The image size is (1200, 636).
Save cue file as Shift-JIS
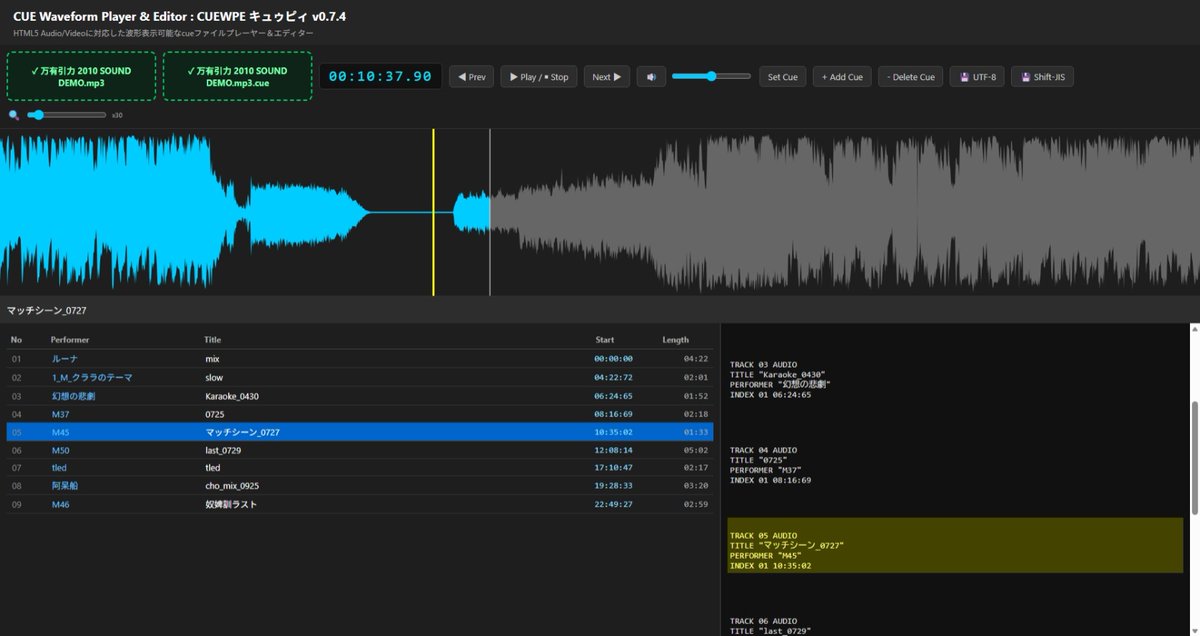click(x=1042, y=77)
